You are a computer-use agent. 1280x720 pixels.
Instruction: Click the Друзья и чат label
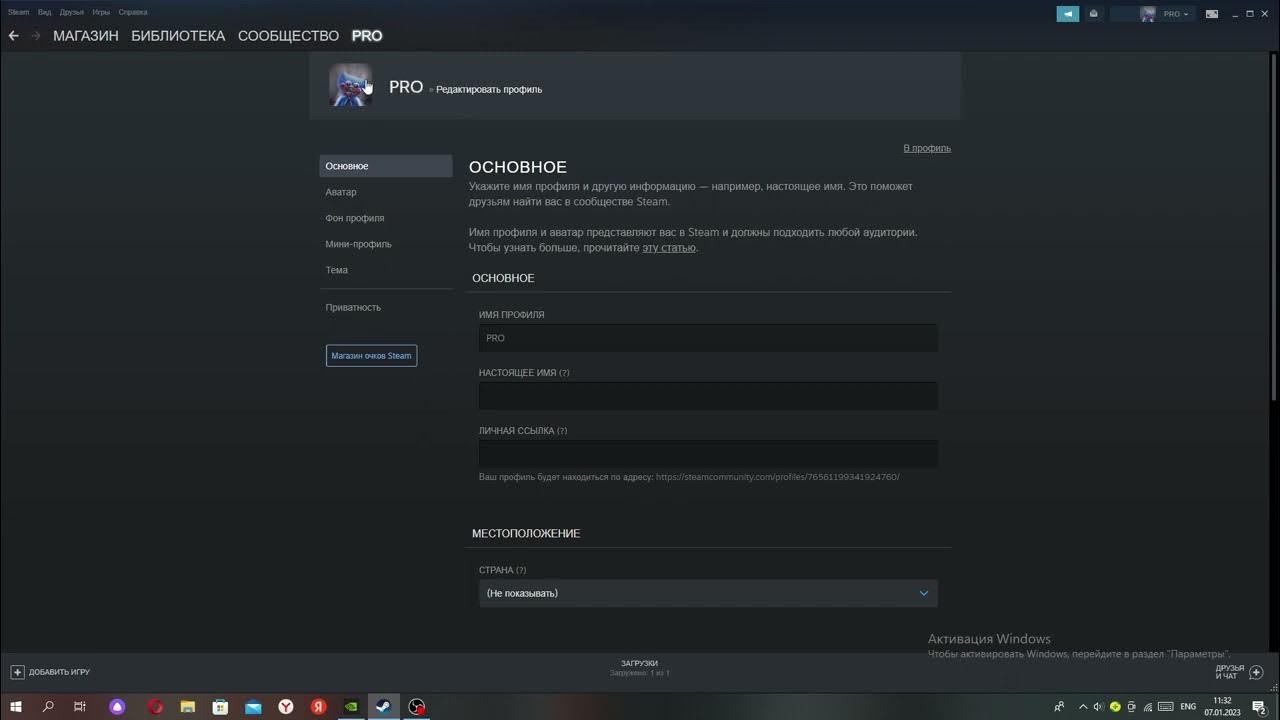click(x=1229, y=672)
